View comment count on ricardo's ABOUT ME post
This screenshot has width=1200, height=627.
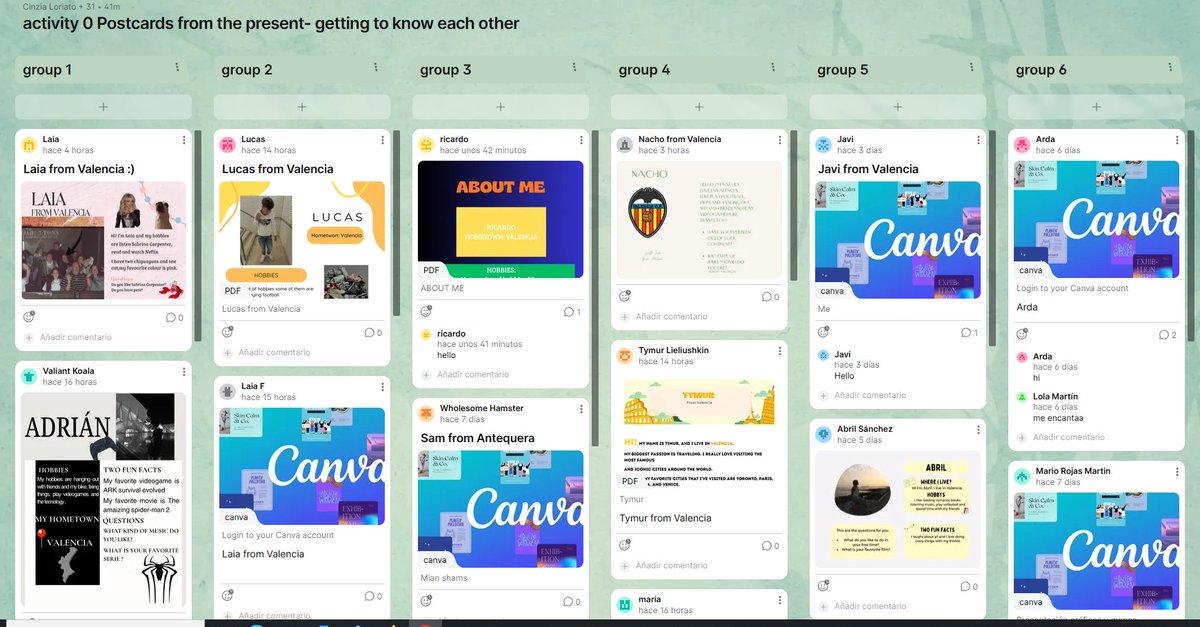[x=571, y=312]
